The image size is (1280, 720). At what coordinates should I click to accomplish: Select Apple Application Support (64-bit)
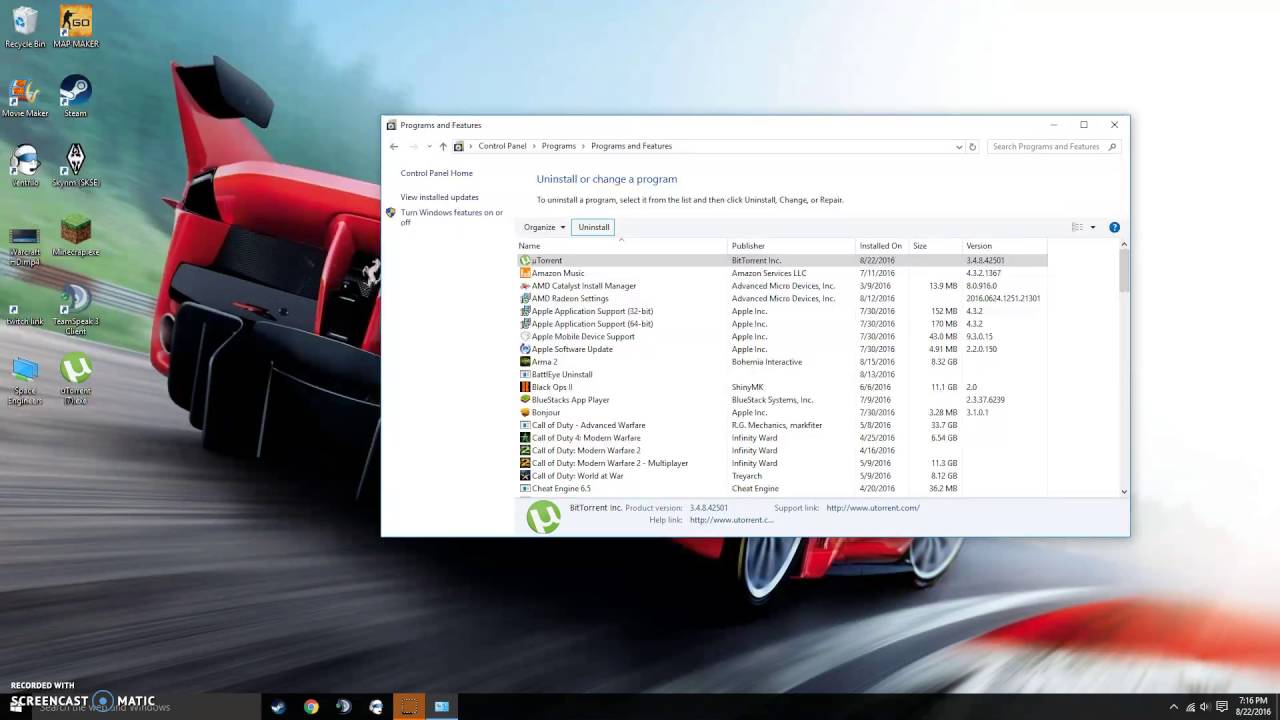click(x=782, y=324)
